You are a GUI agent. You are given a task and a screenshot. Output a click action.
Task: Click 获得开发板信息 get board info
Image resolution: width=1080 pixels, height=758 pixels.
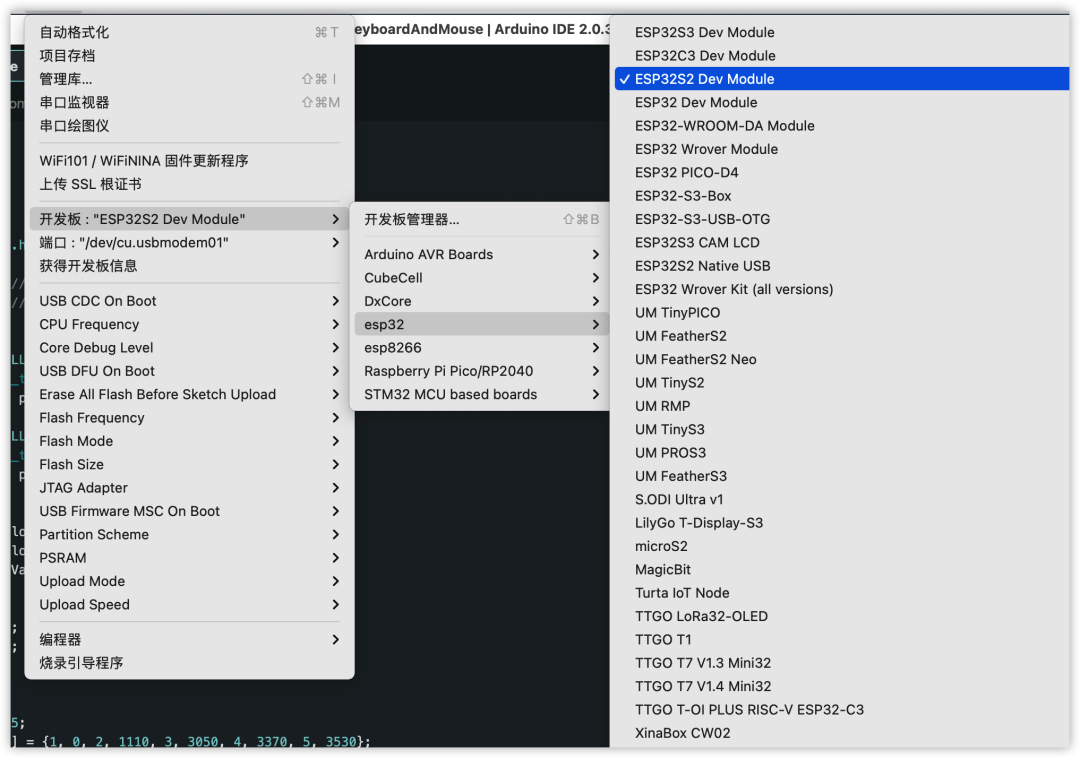[x=189, y=266]
